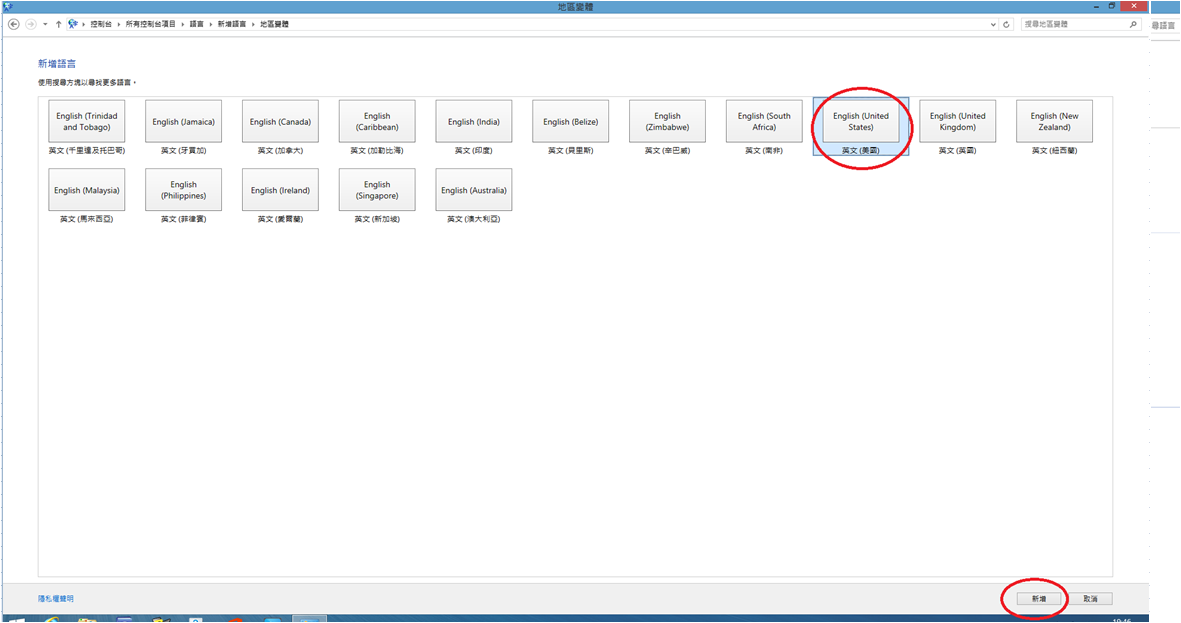This screenshot has height=623, width=1181.
Task: Click 控制台 breadcrumb in address bar
Action: (x=100, y=24)
